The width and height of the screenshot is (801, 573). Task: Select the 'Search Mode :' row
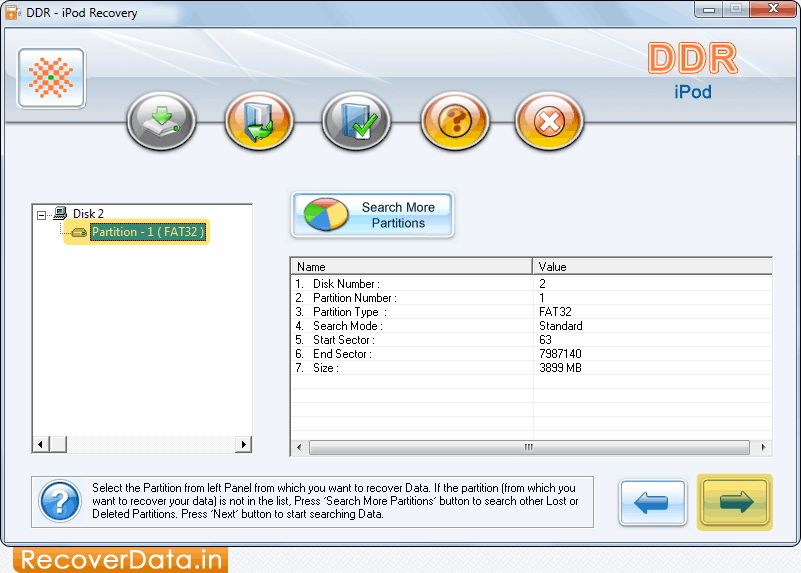tap(531, 326)
